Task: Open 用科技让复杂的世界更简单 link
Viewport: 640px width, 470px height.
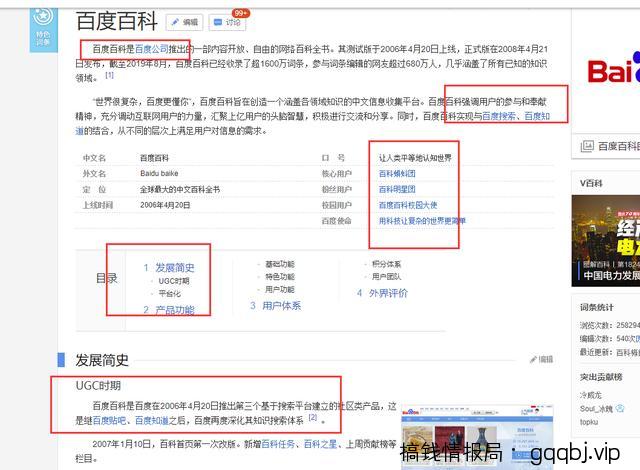Action: 422,221
